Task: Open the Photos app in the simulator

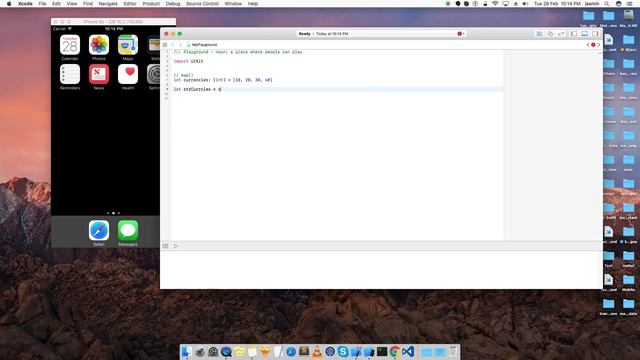Action: [99, 45]
